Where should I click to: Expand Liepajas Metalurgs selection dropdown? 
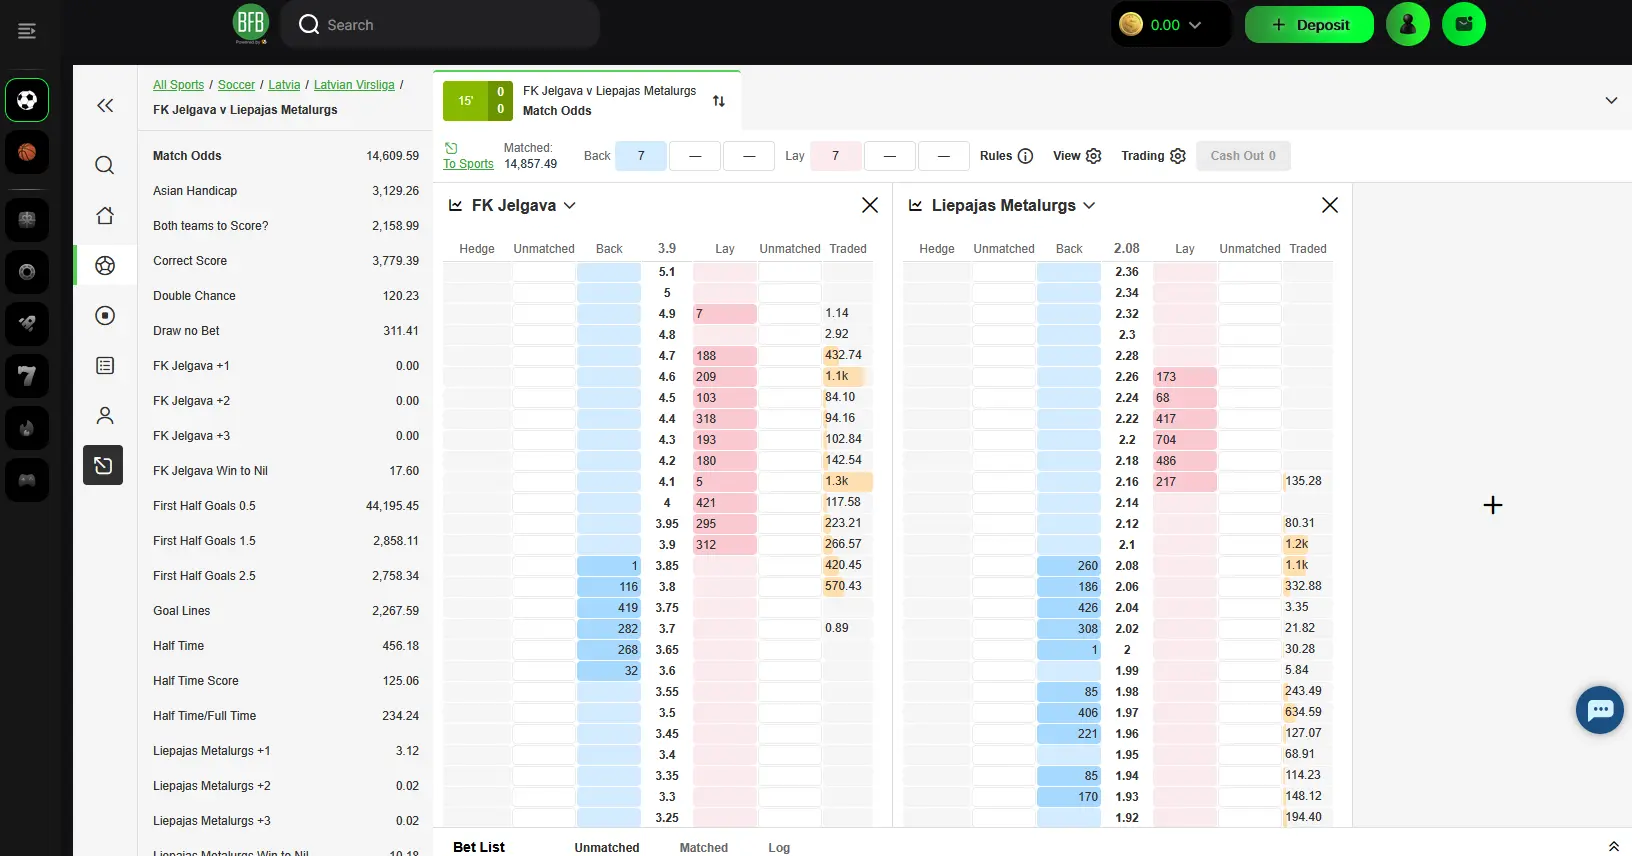click(1089, 205)
